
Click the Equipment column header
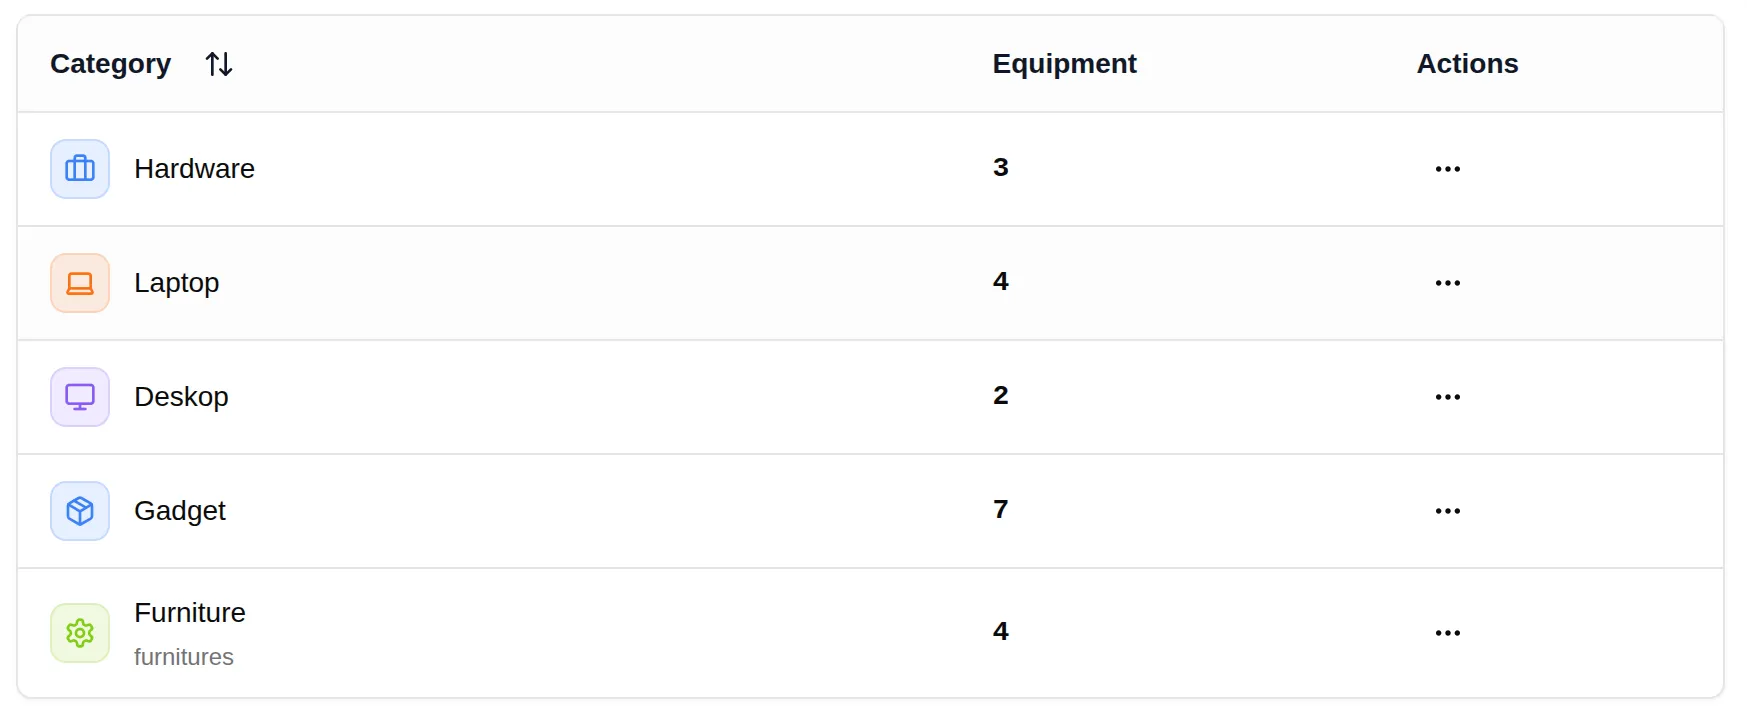point(1064,64)
